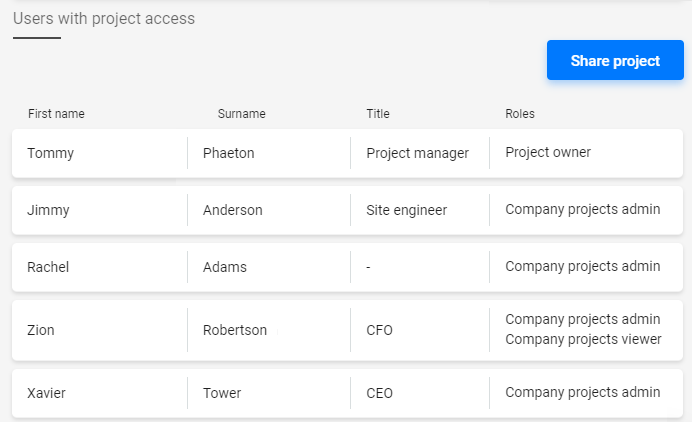
Task: Click the Project manager title cell
Action: coord(417,153)
